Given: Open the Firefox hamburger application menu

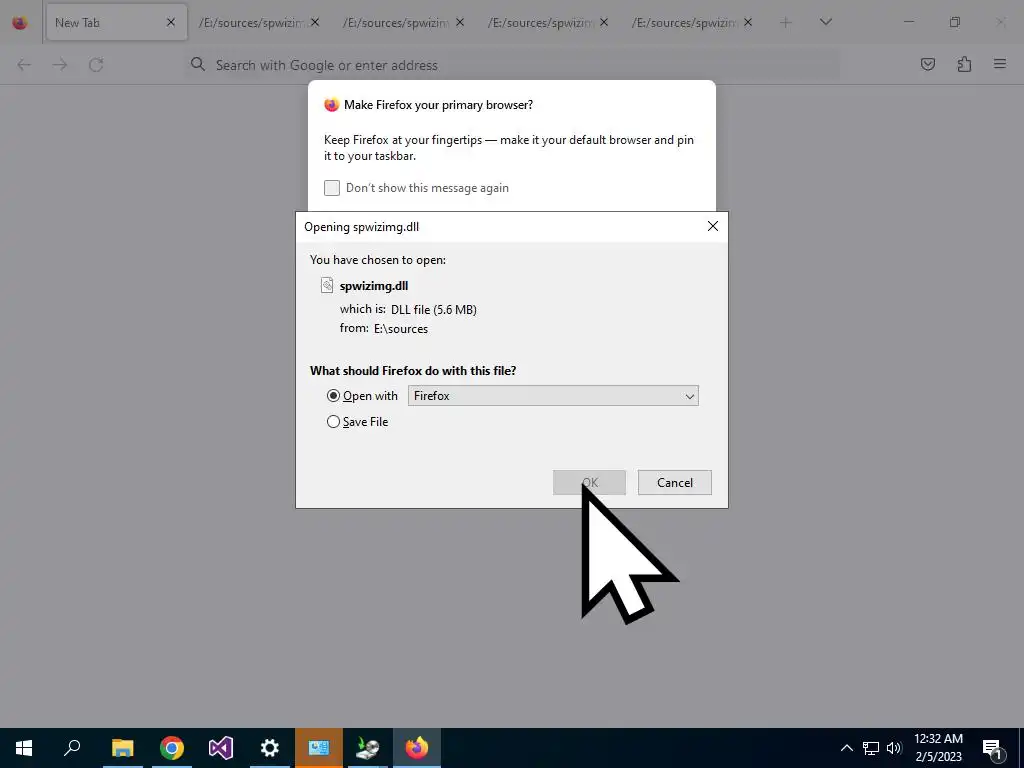Looking at the screenshot, I should (1000, 64).
